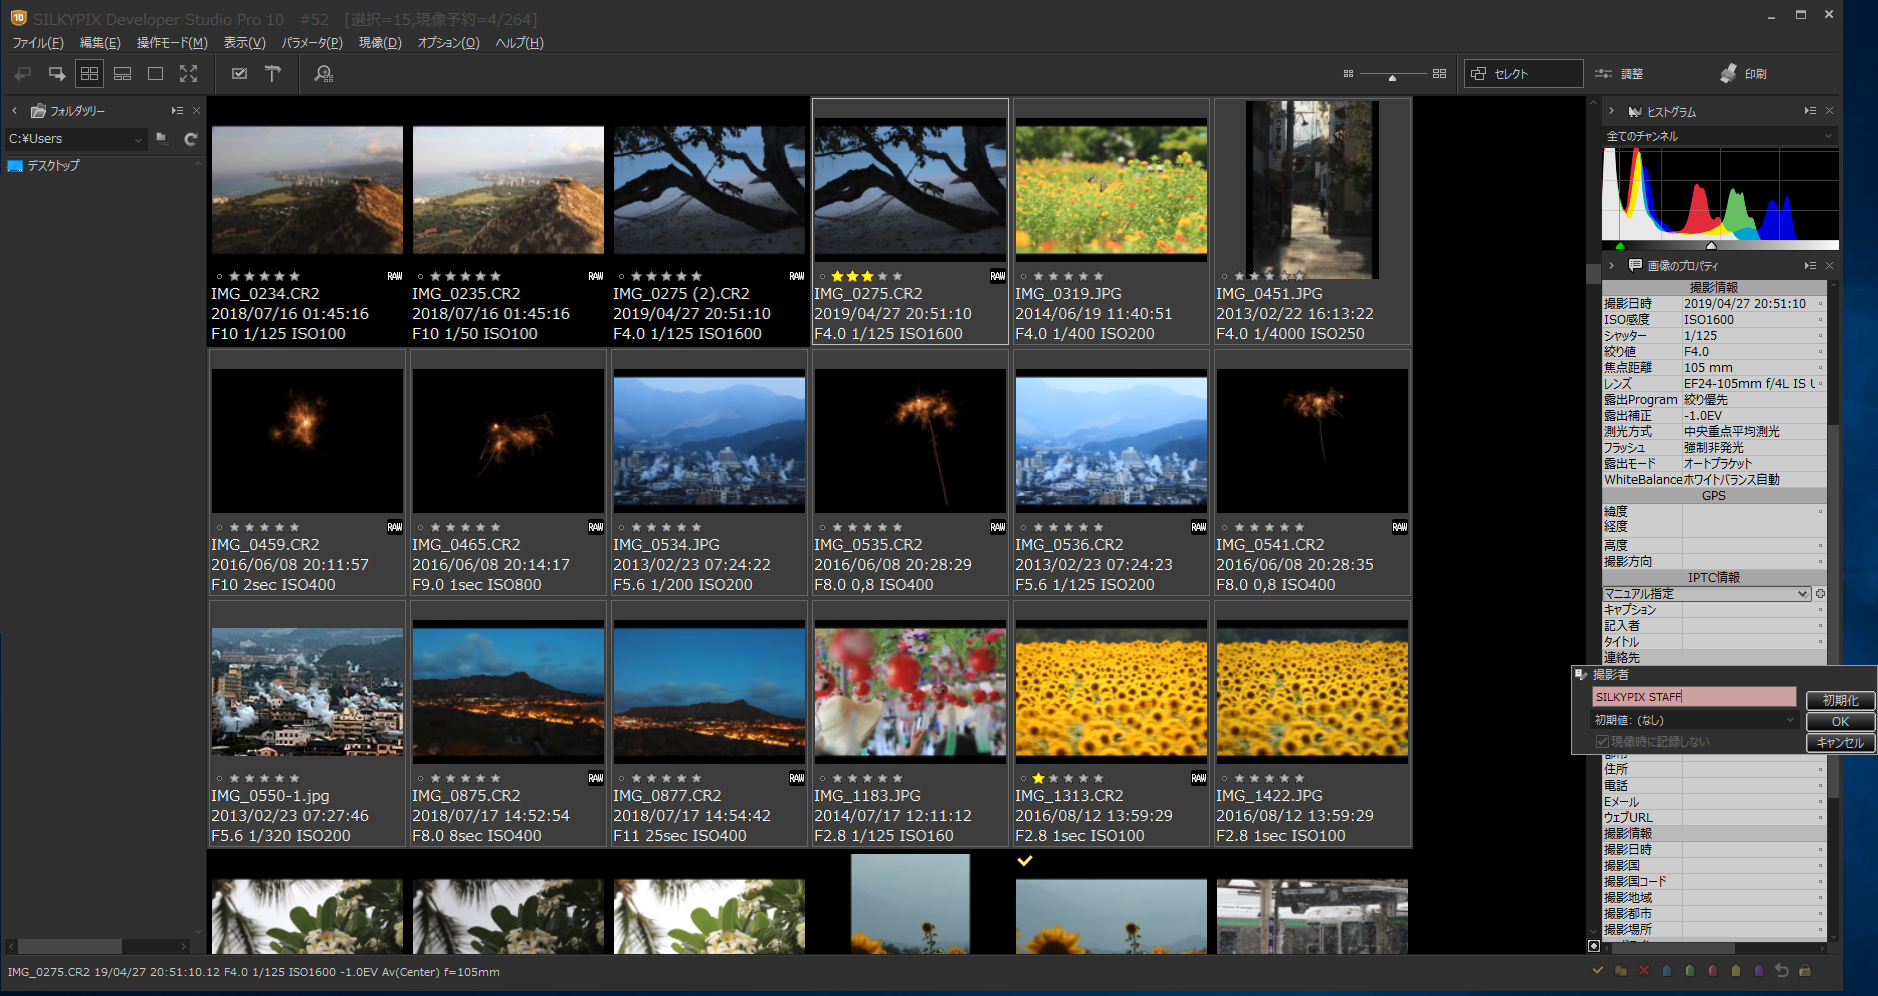Close the folder tree panel

point(197,111)
